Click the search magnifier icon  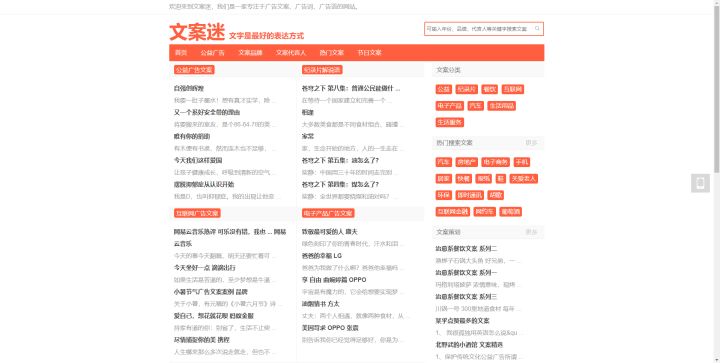(537, 28)
